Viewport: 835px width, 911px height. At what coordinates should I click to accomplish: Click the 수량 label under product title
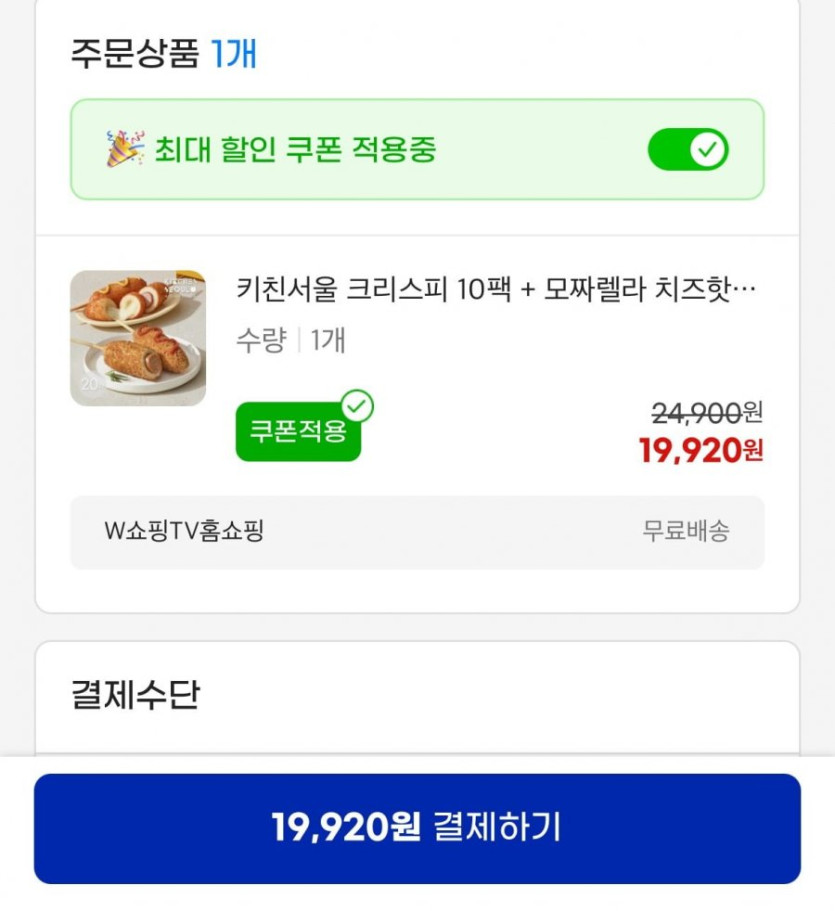click(260, 340)
